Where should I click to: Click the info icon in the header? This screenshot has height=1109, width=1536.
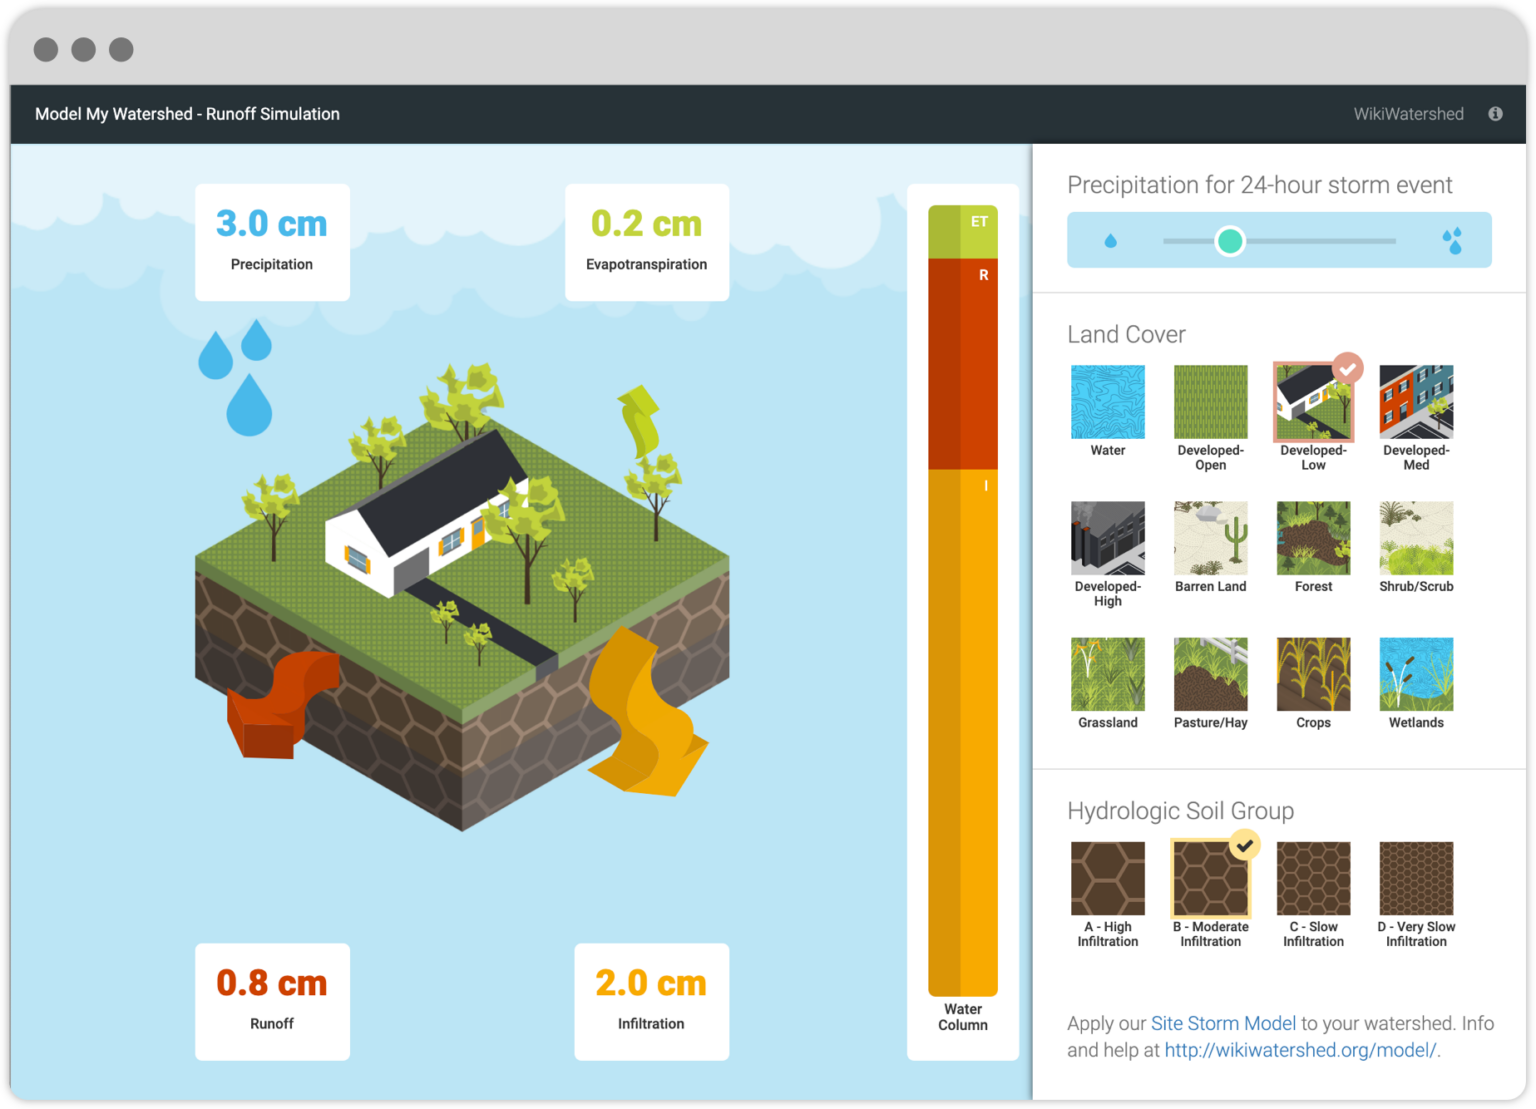pos(1495,113)
